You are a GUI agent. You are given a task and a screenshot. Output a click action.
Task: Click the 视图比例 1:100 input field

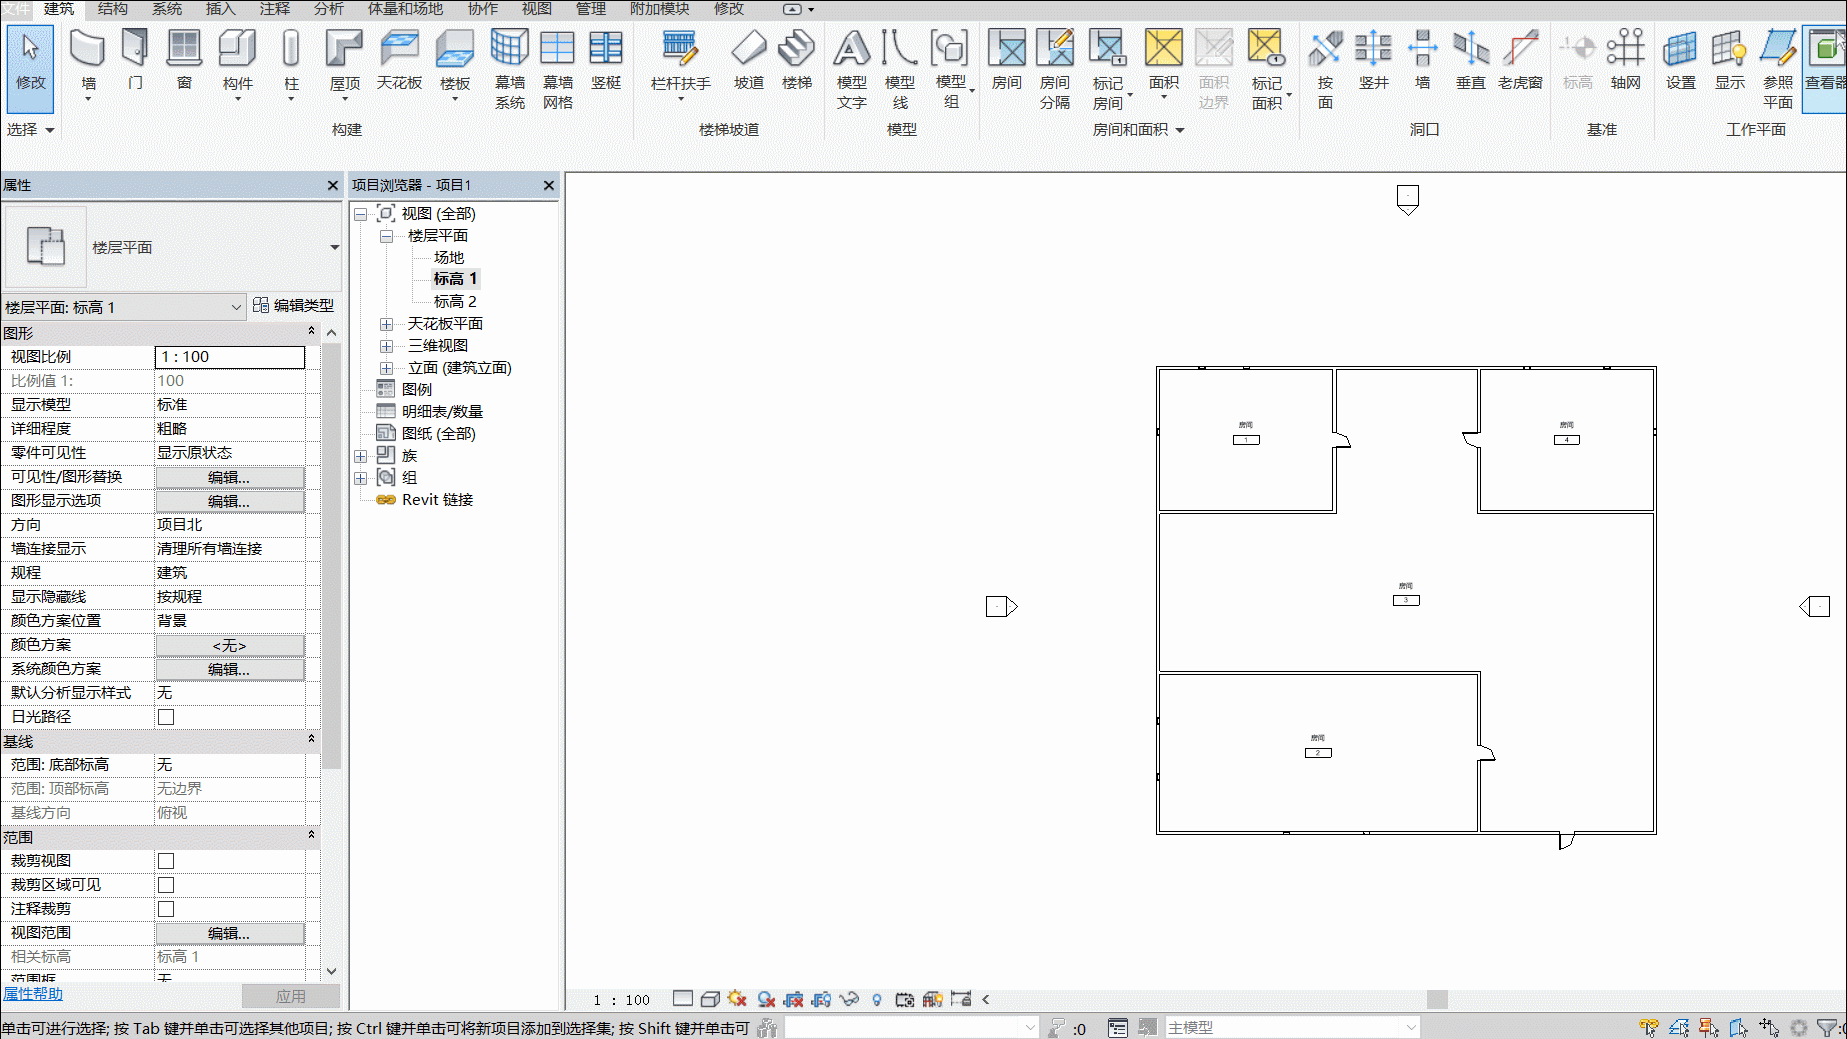(230, 357)
